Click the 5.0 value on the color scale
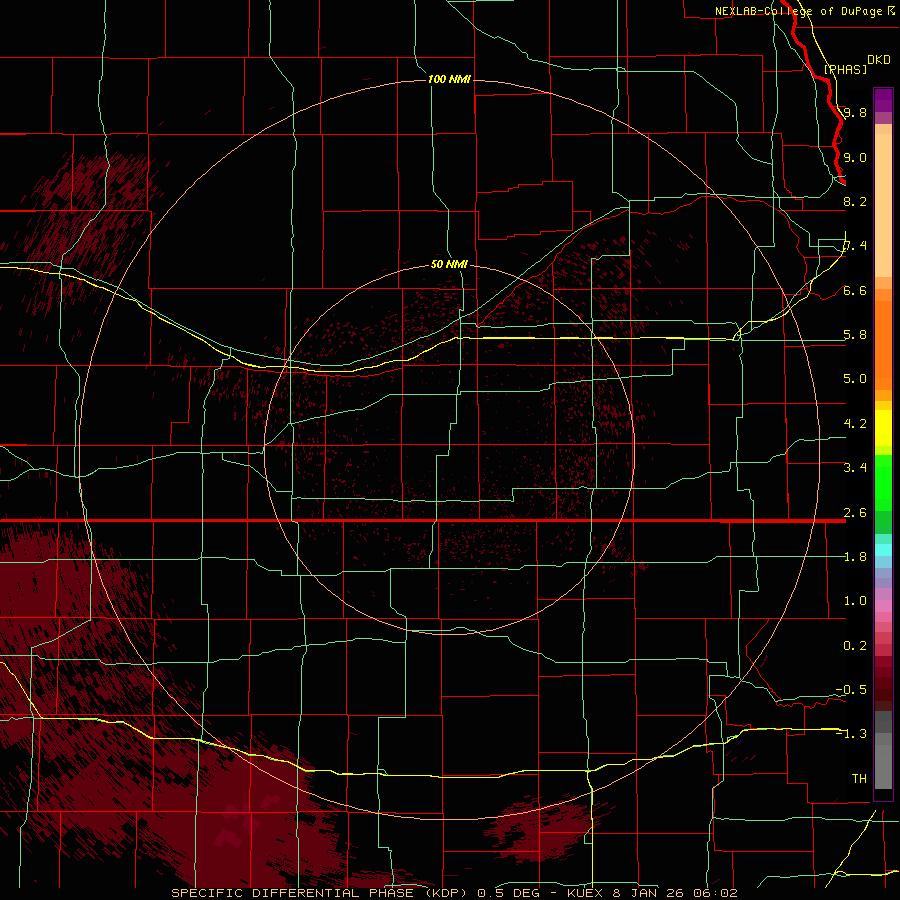The width and height of the screenshot is (900, 900). 855,379
